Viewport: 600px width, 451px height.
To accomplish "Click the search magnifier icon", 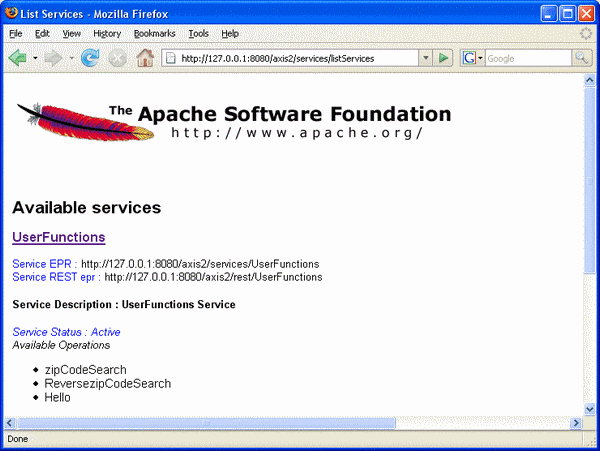I will point(581,58).
